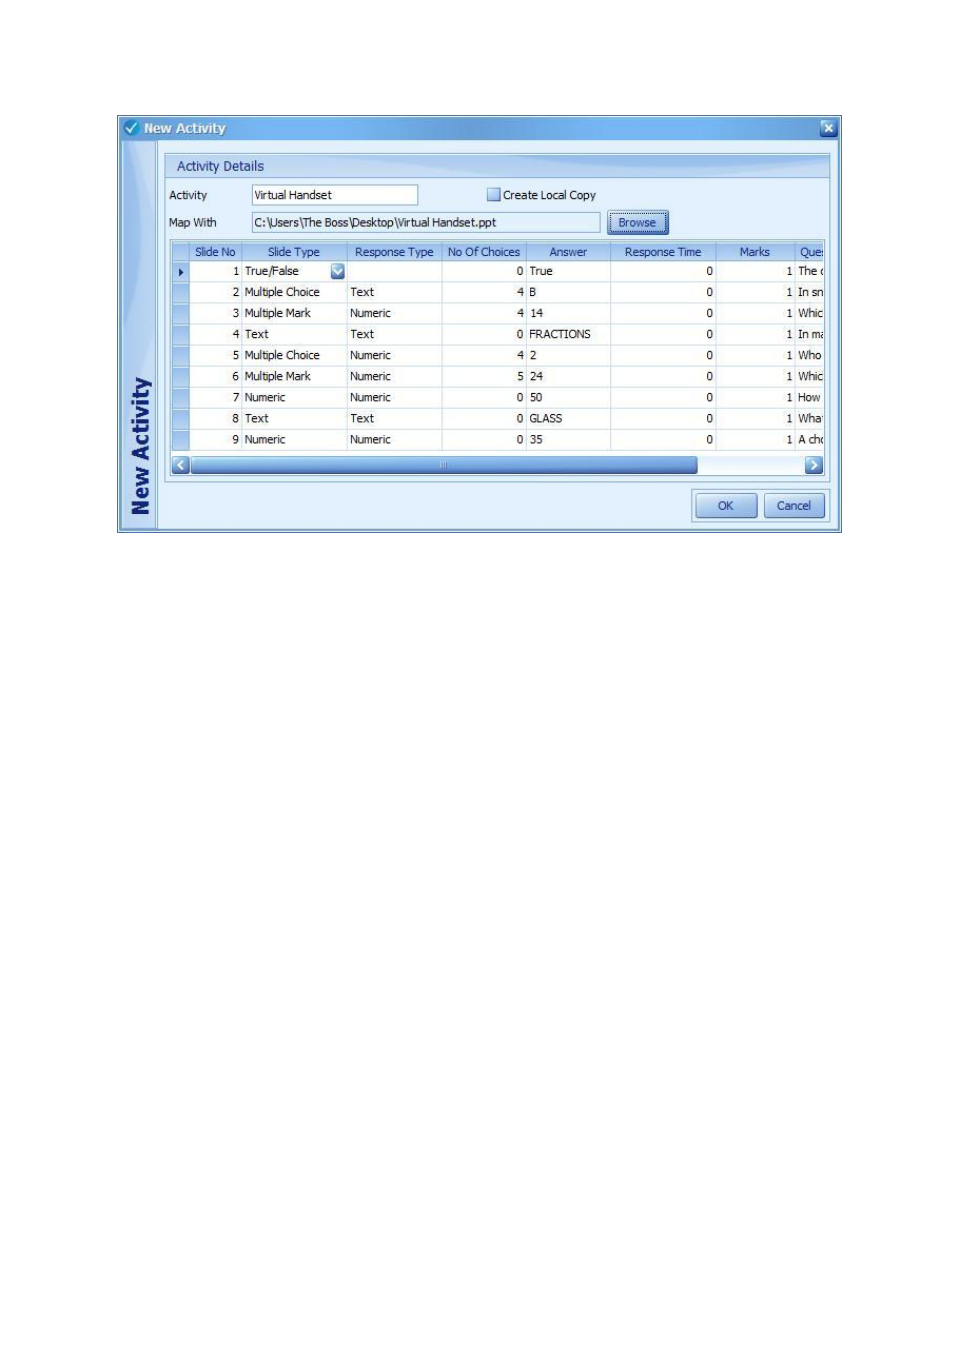Click the Browse button
Screen dimensions: 955x1350
637,222
